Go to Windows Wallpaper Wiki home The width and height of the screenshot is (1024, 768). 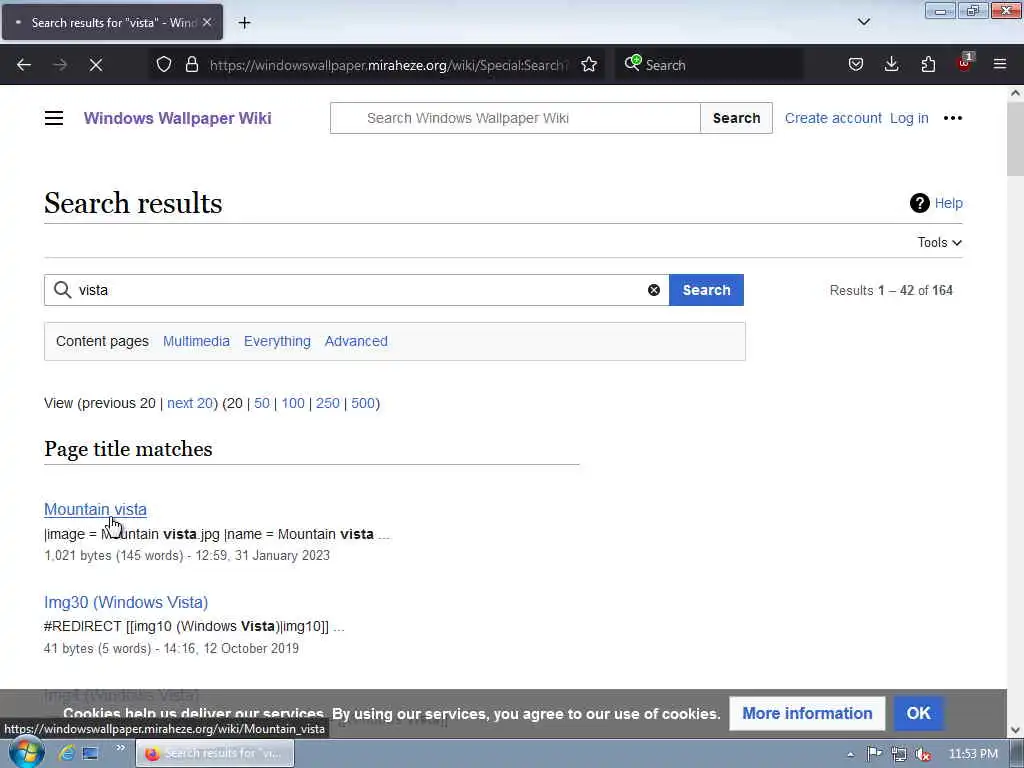[177, 118]
